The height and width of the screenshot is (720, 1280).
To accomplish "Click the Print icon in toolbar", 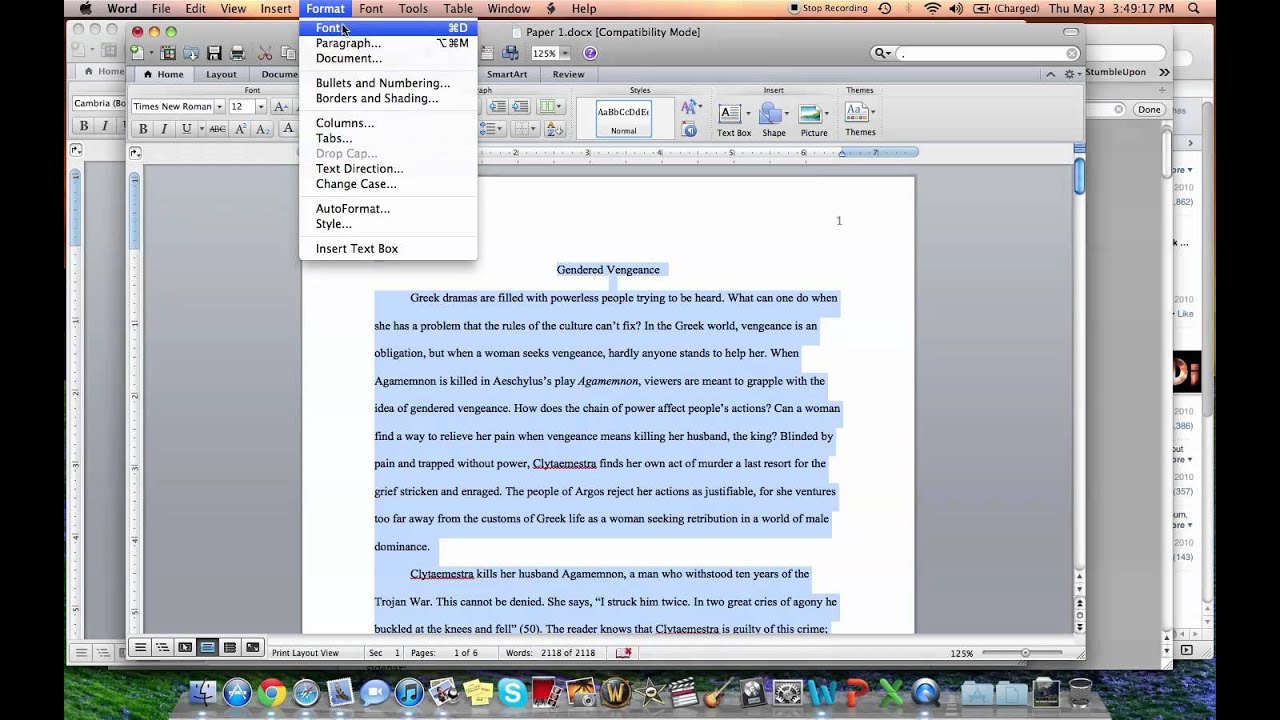I will [238, 53].
